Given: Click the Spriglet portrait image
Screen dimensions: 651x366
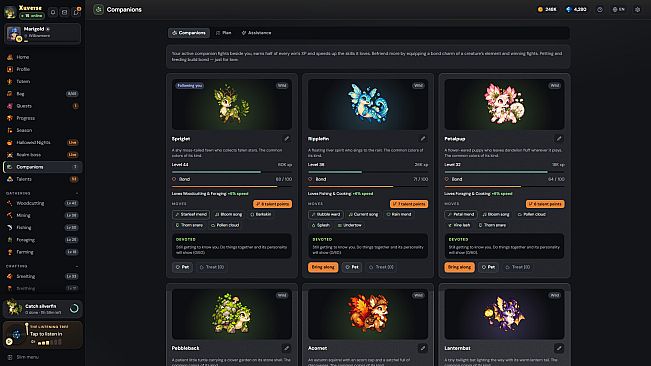Looking at the screenshot, I should click(232, 105).
